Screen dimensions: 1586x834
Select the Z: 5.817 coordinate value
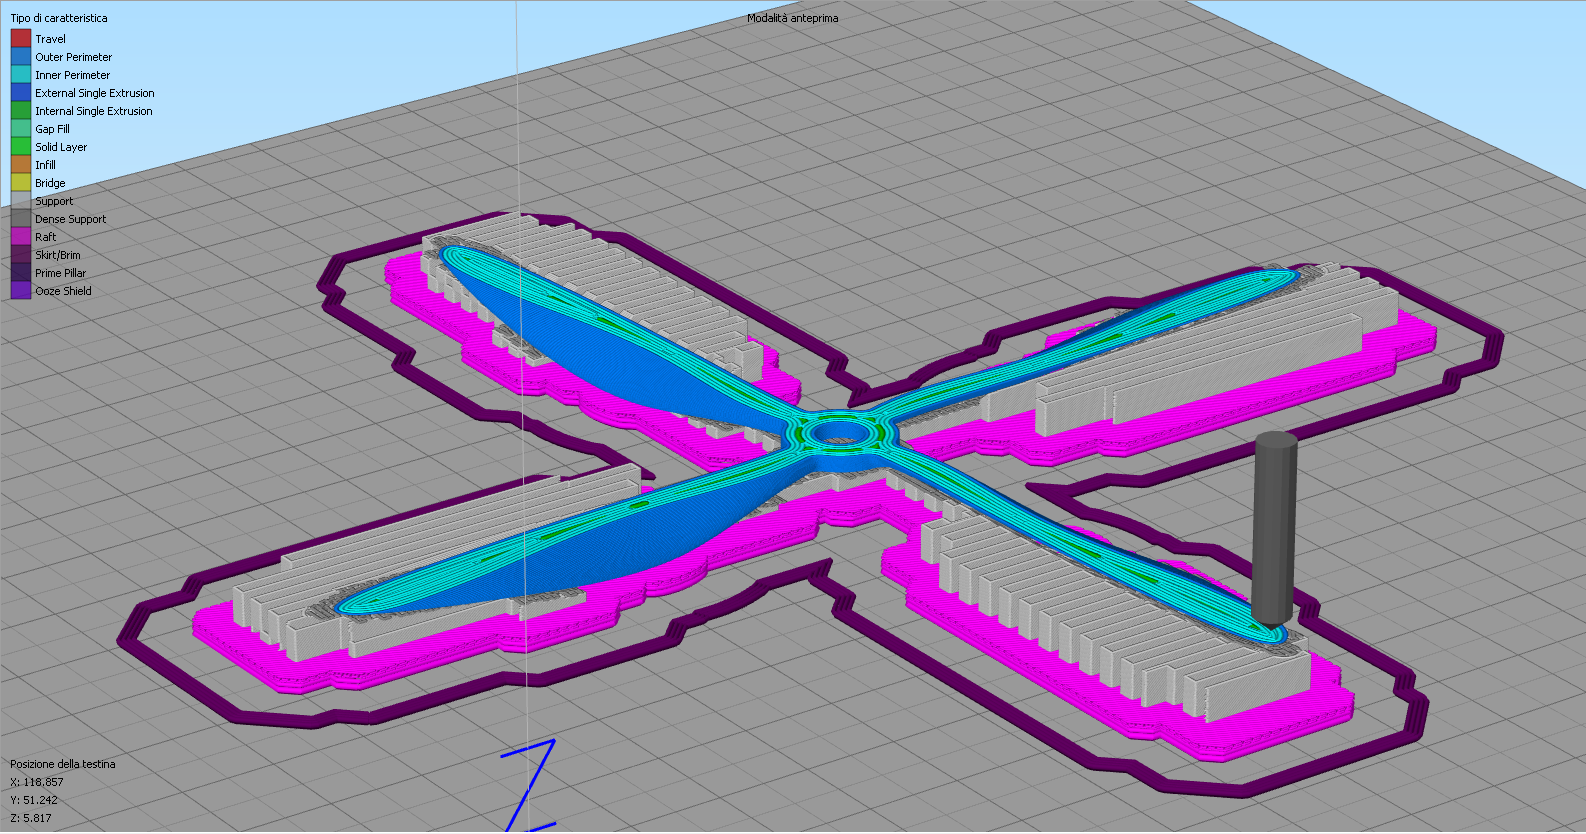pos(31,818)
